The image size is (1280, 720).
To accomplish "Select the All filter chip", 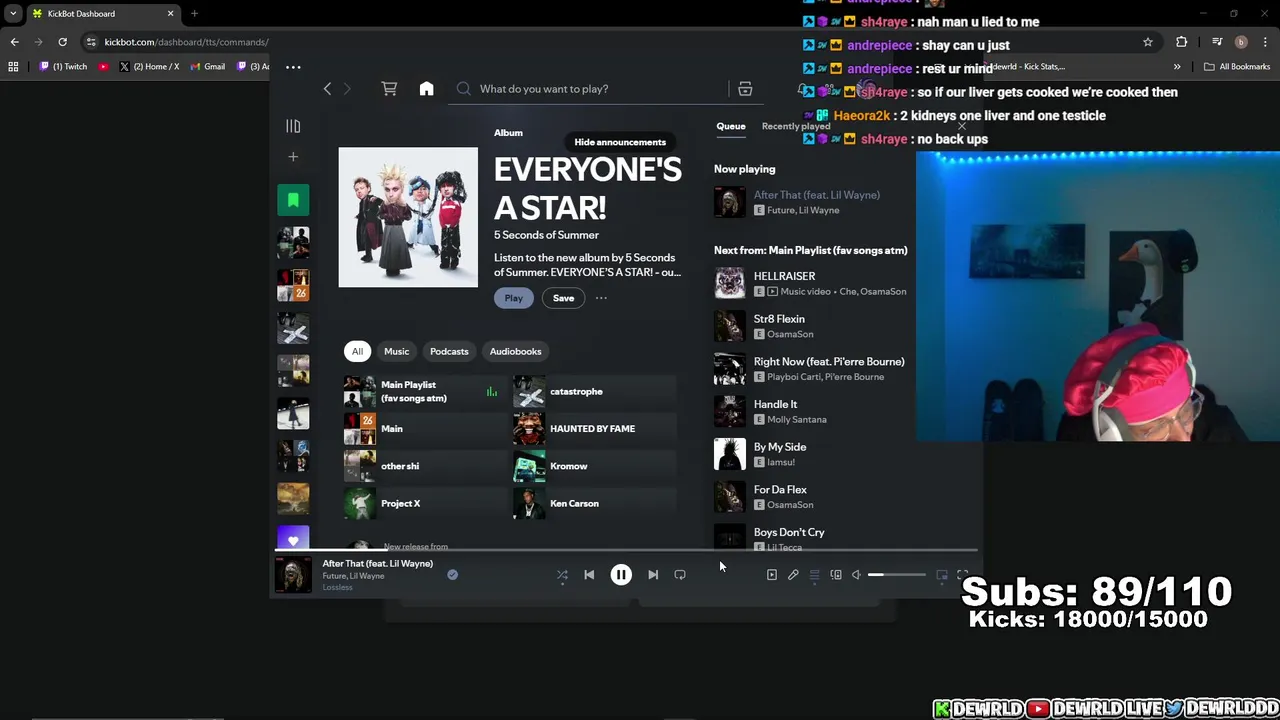I will point(357,351).
